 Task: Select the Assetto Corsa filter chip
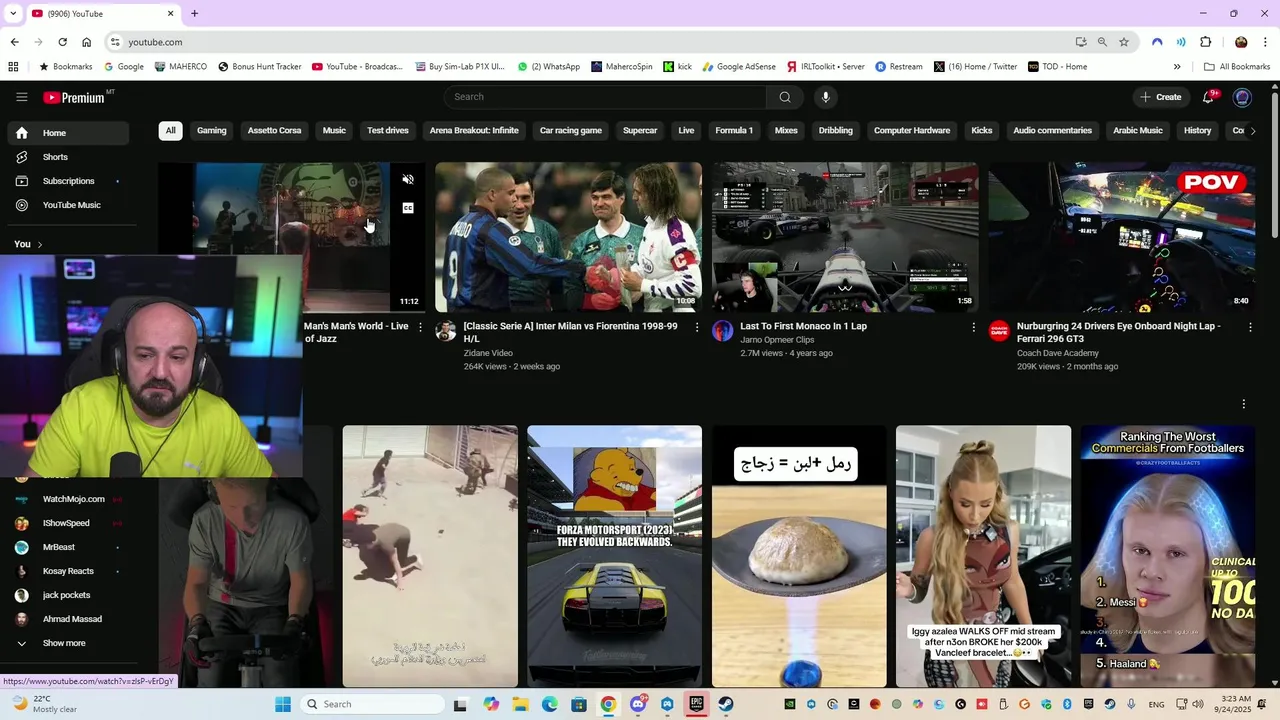tap(274, 131)
